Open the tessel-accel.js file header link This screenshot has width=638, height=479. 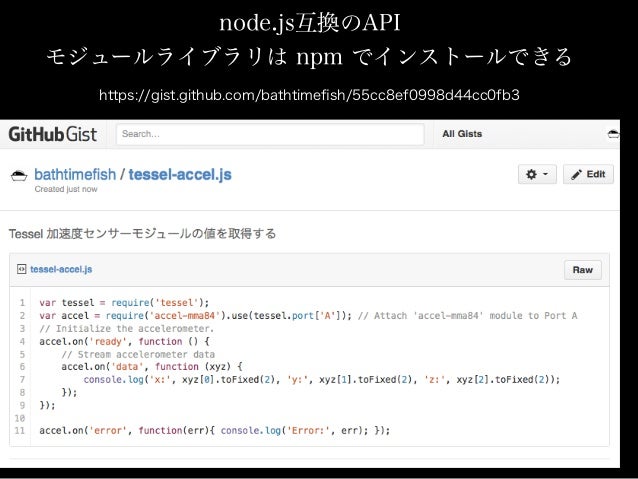(x=61, y=269)
